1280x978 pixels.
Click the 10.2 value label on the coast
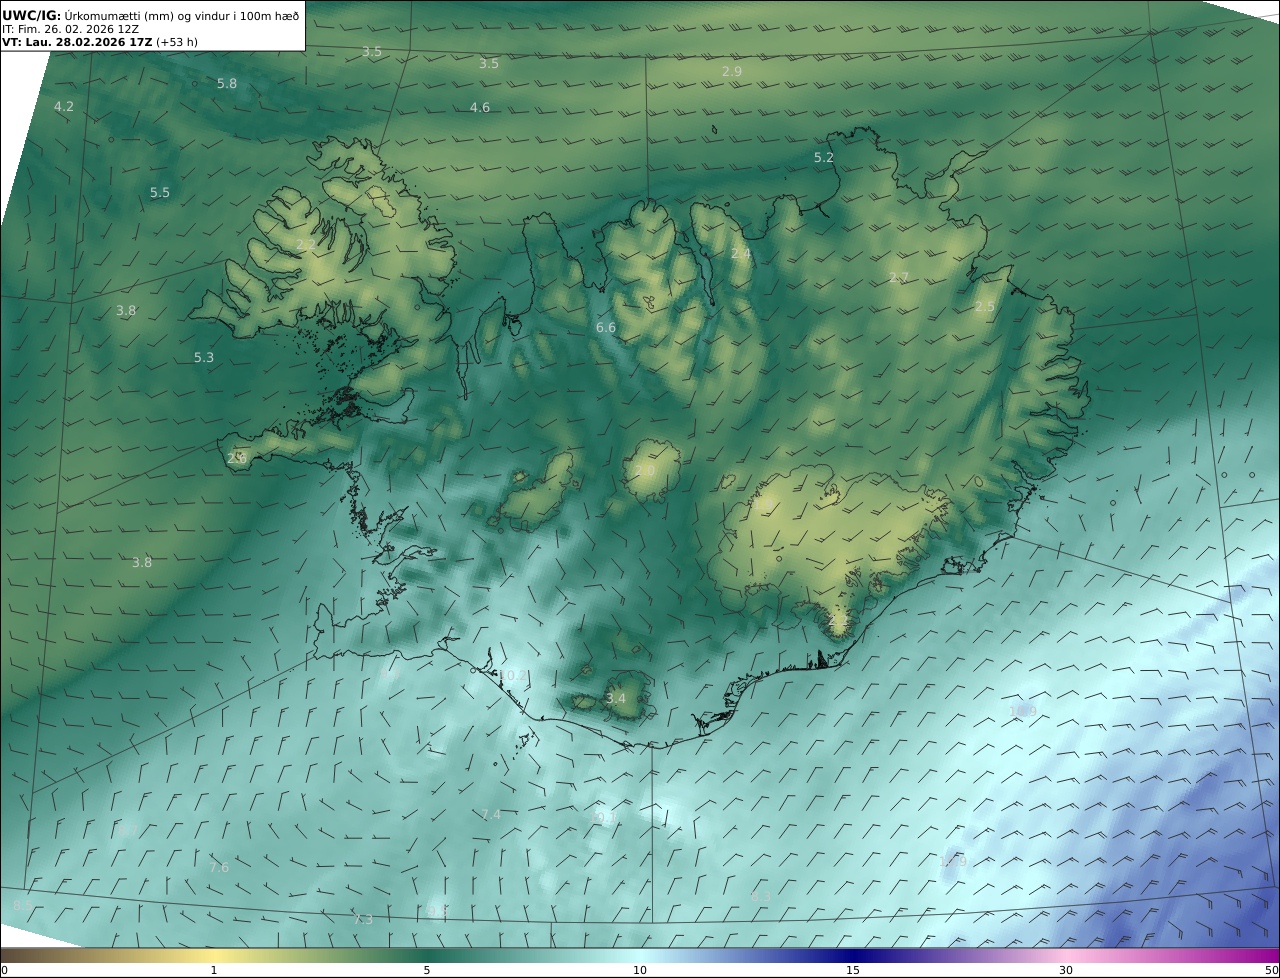click(x=513, y=676)
